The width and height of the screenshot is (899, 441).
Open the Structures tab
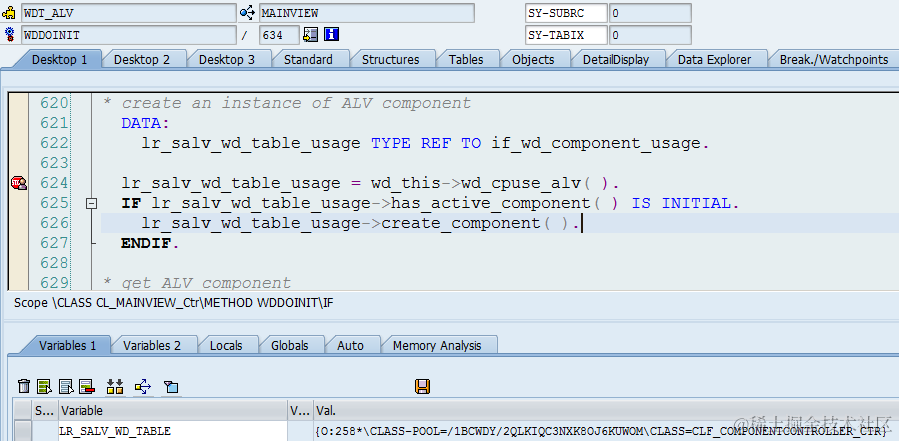(x=391, y=60)
